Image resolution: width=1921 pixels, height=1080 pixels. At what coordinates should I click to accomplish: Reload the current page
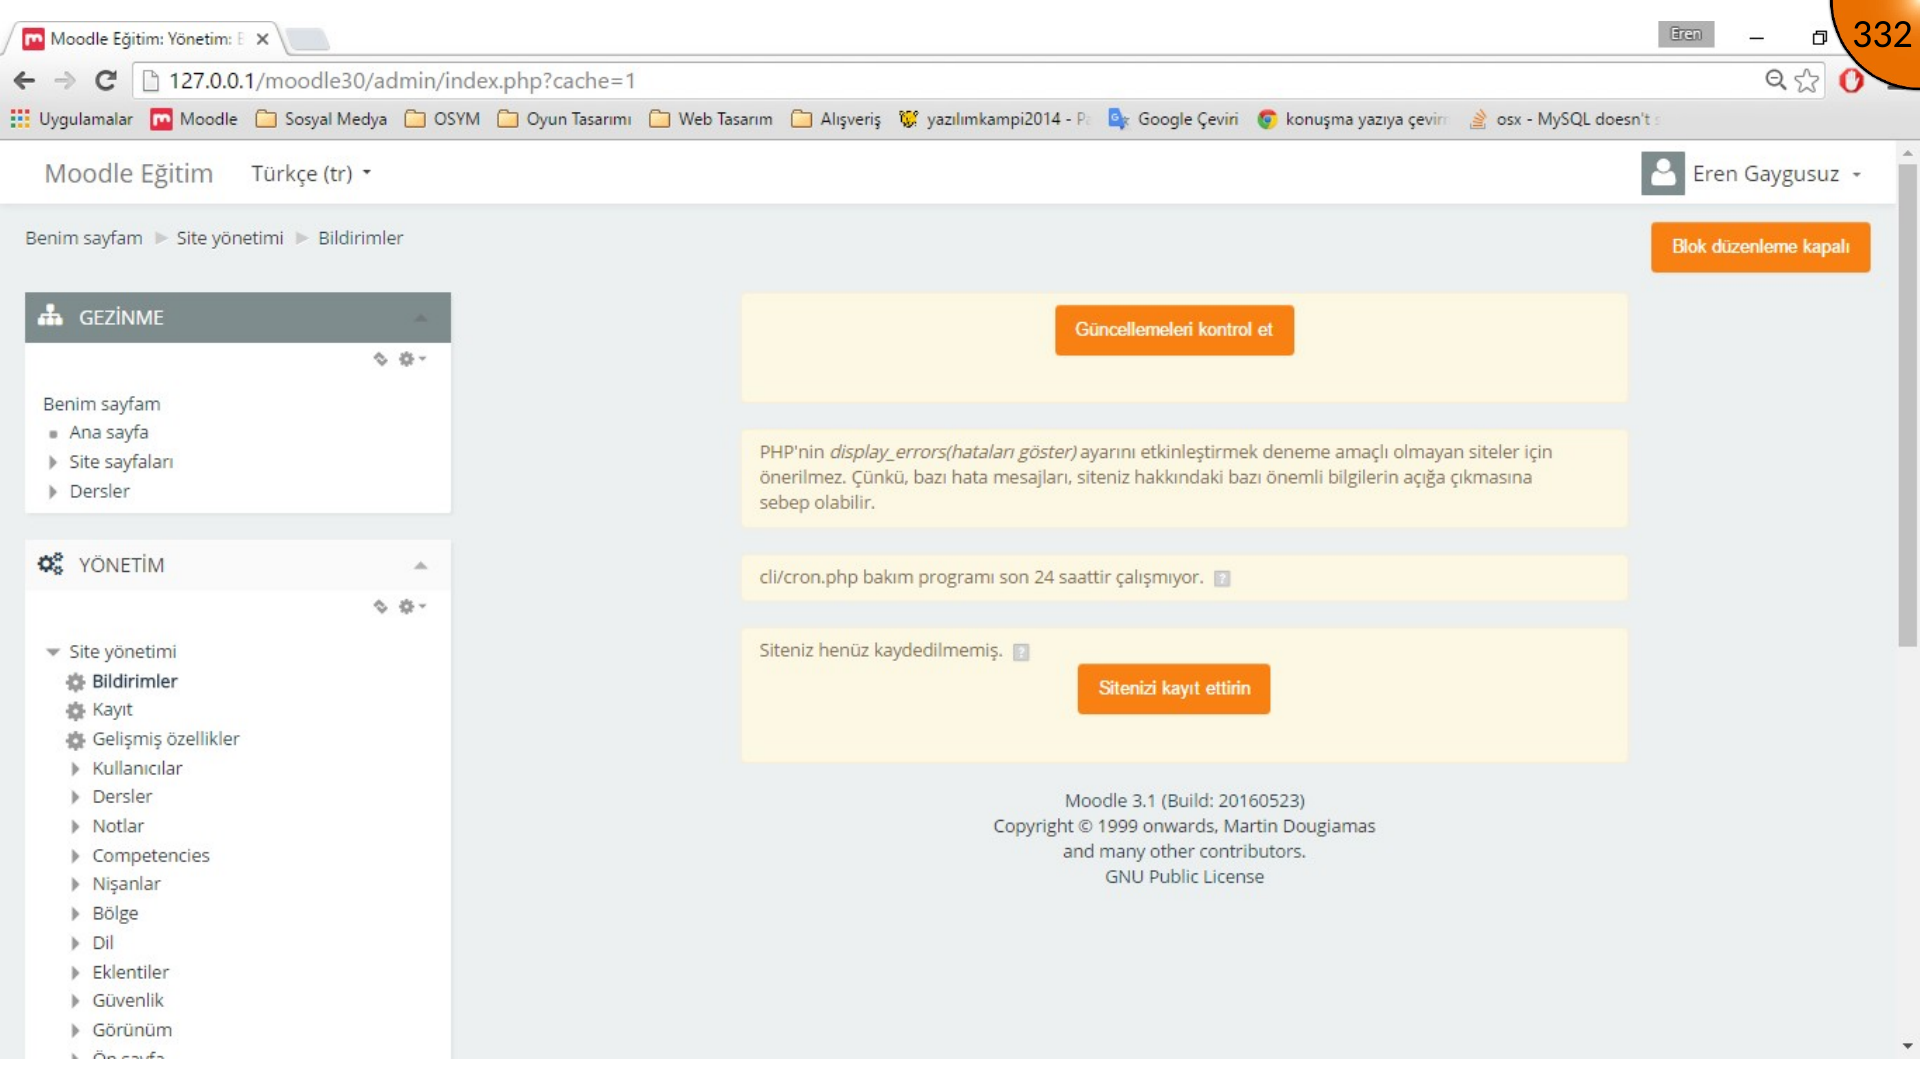106,81
